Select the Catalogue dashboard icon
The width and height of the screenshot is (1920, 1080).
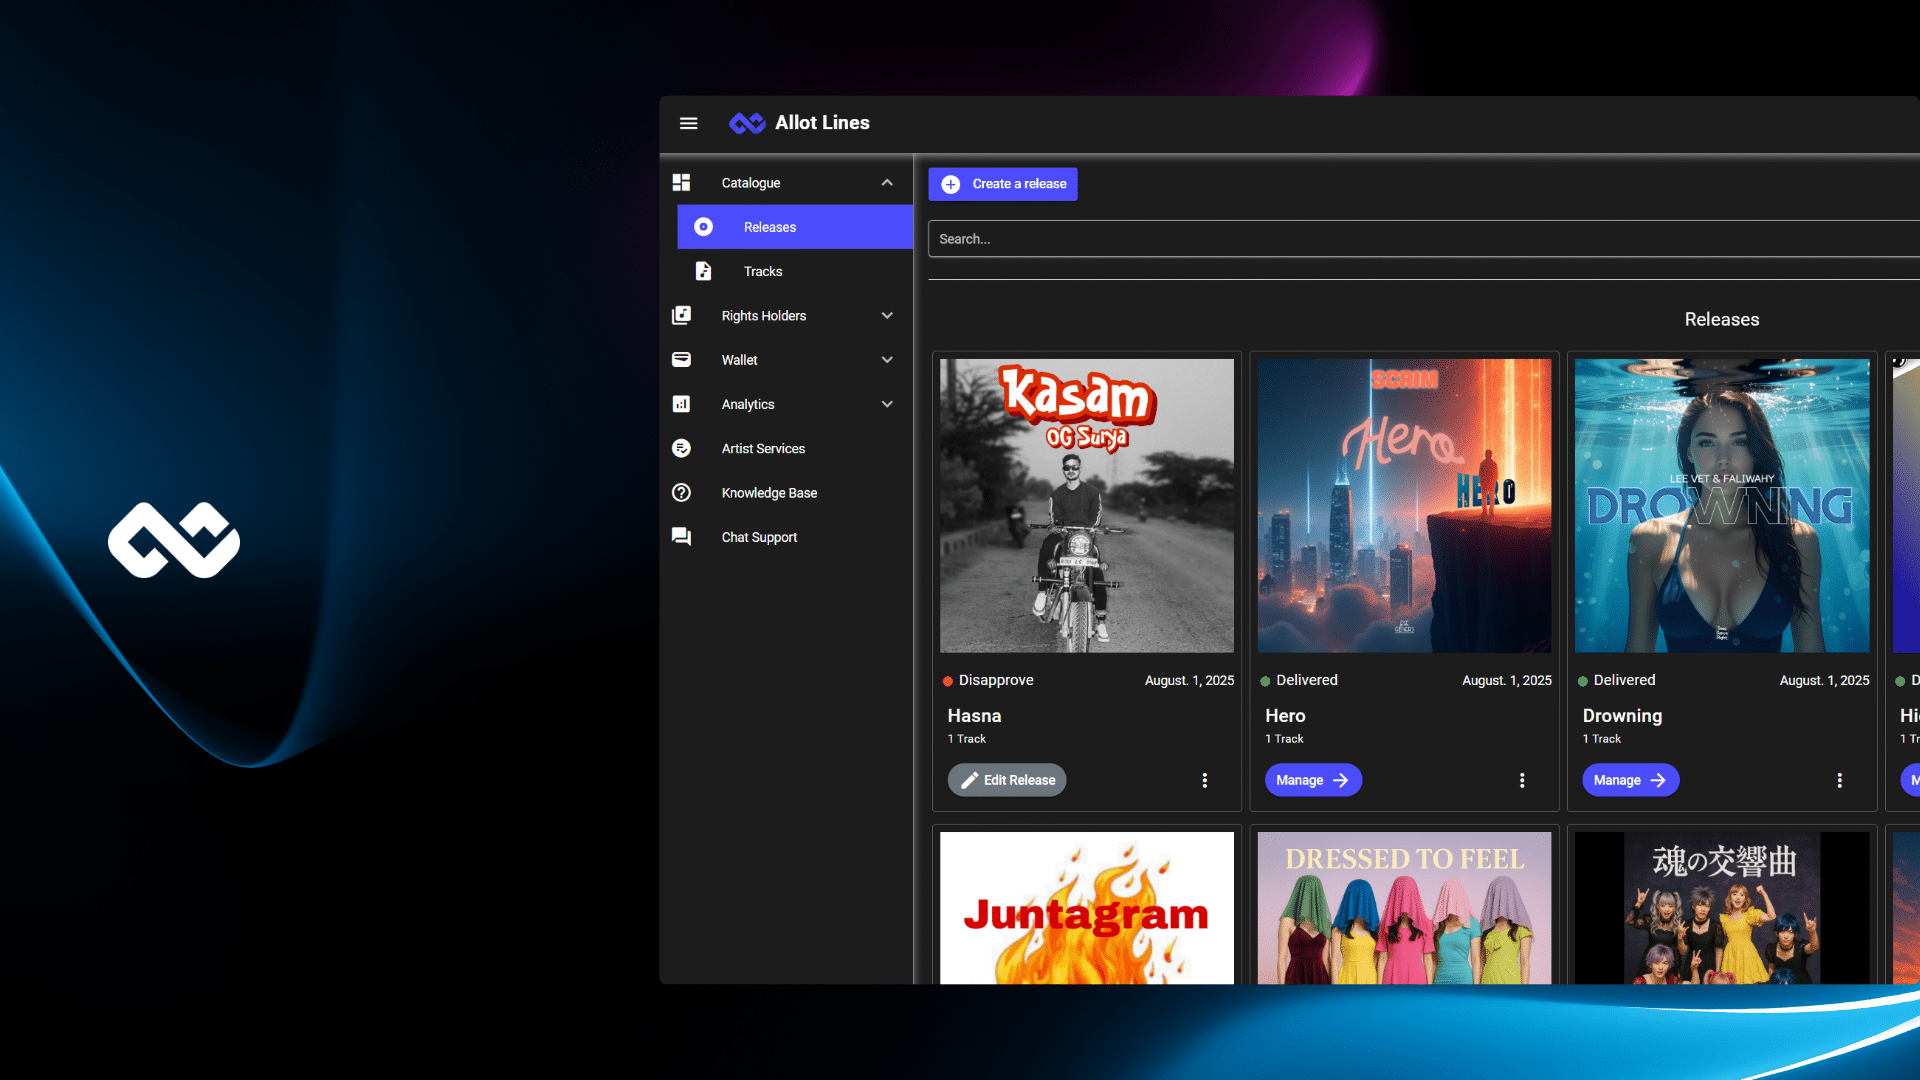(681, 182)
